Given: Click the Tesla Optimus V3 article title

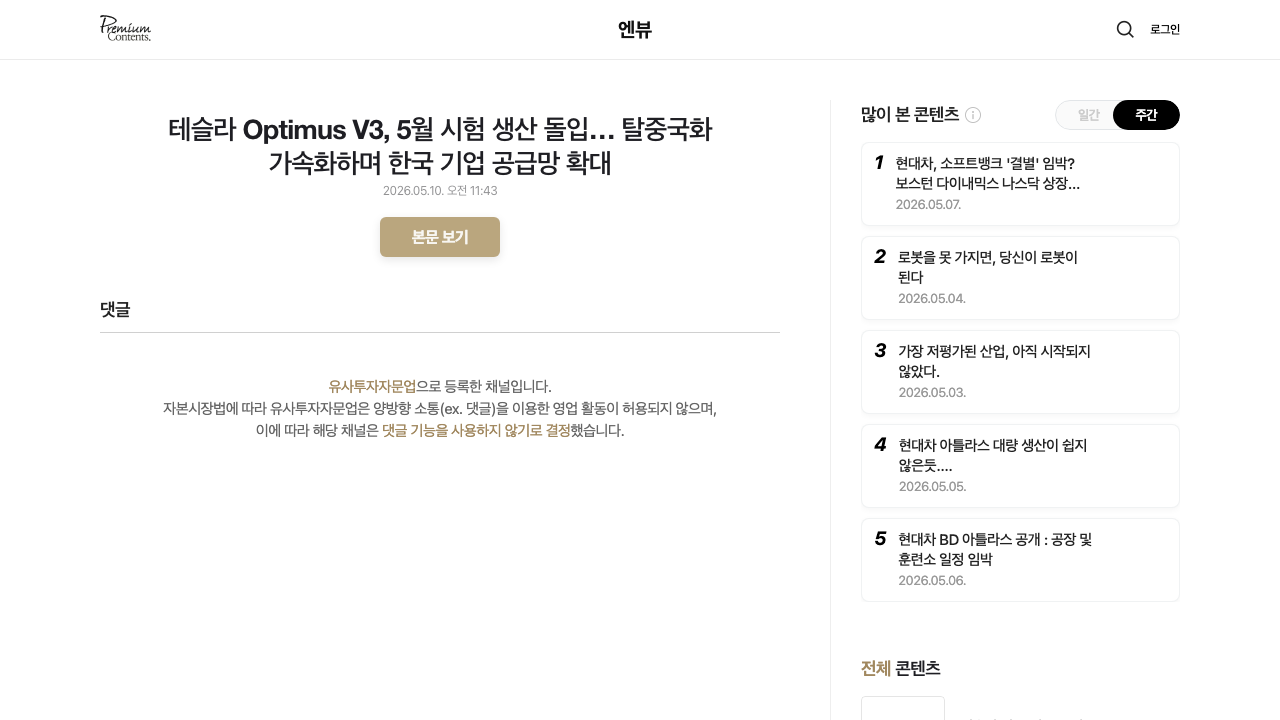Looking at the screenshot, I should pyautogui.click(x=440, y=146).
